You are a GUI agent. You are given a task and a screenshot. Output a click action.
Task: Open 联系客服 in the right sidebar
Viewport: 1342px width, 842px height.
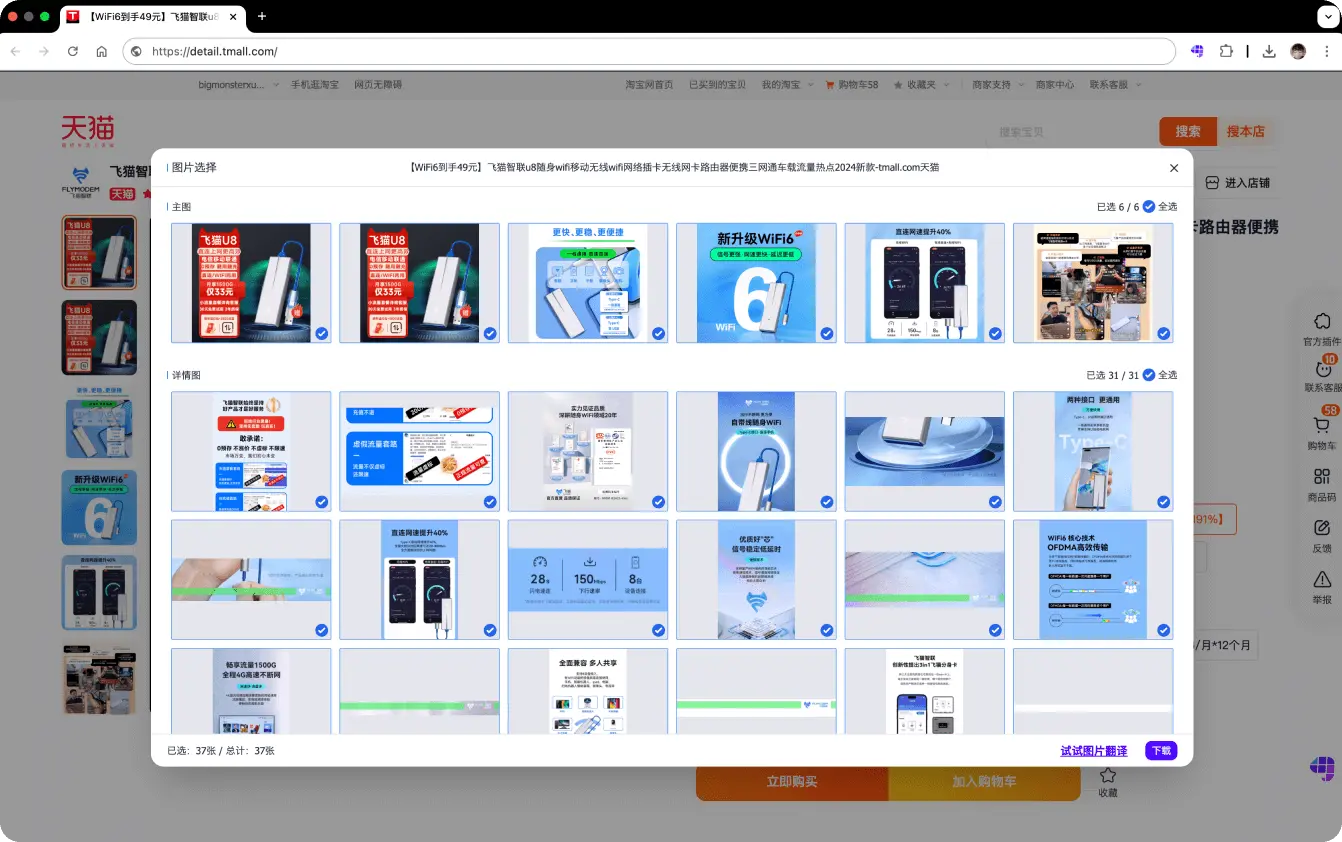[1322, 375]
